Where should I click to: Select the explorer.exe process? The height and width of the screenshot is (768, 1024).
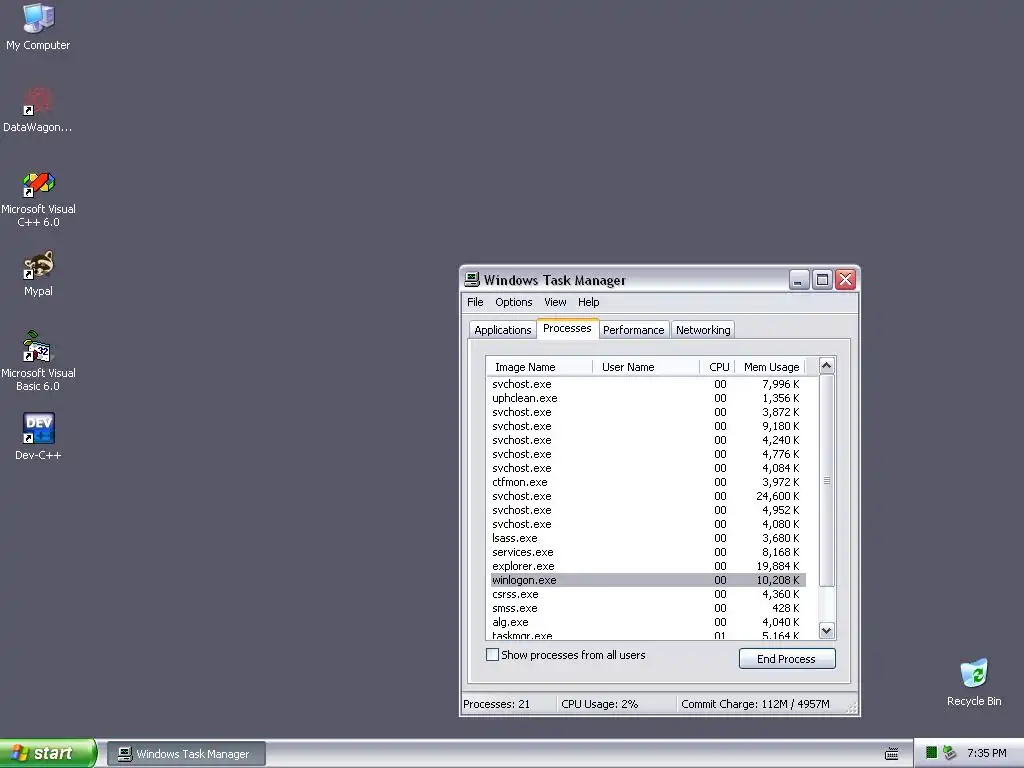click(x=648, y=566)
